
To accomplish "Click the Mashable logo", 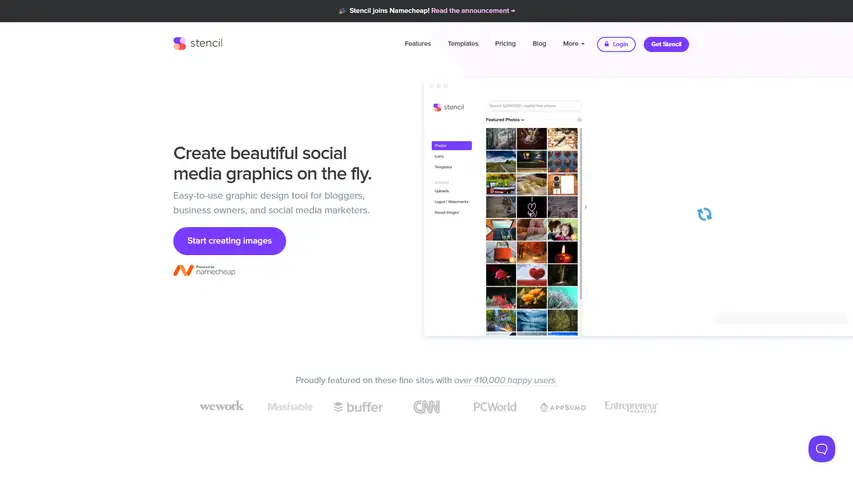I will [290, 407].
